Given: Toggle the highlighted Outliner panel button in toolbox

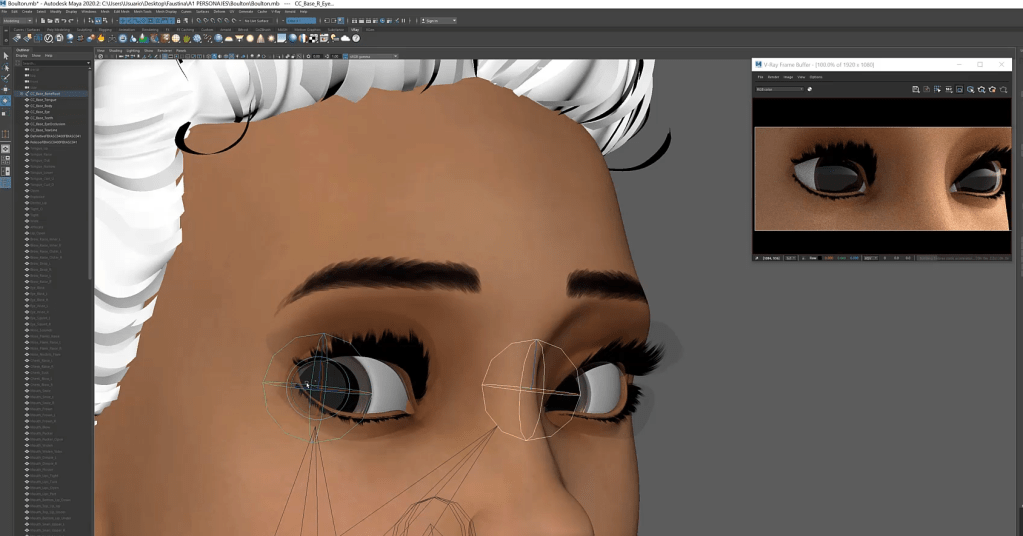Looking at the screenshot, I should click(6, 183).
